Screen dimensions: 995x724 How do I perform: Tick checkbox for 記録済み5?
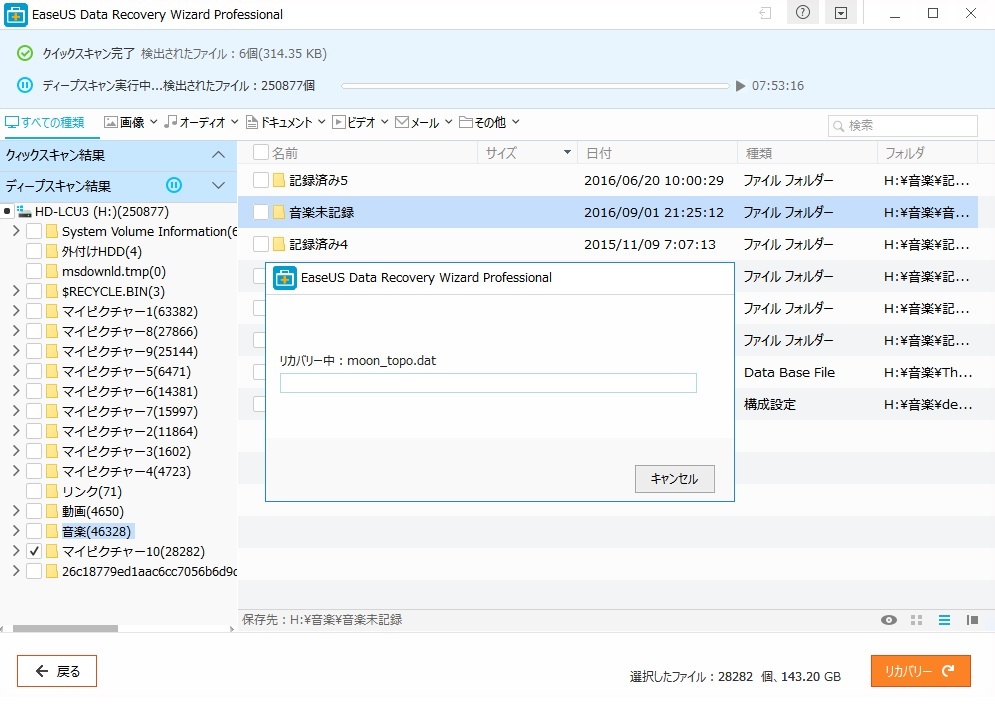pos(260,180)
